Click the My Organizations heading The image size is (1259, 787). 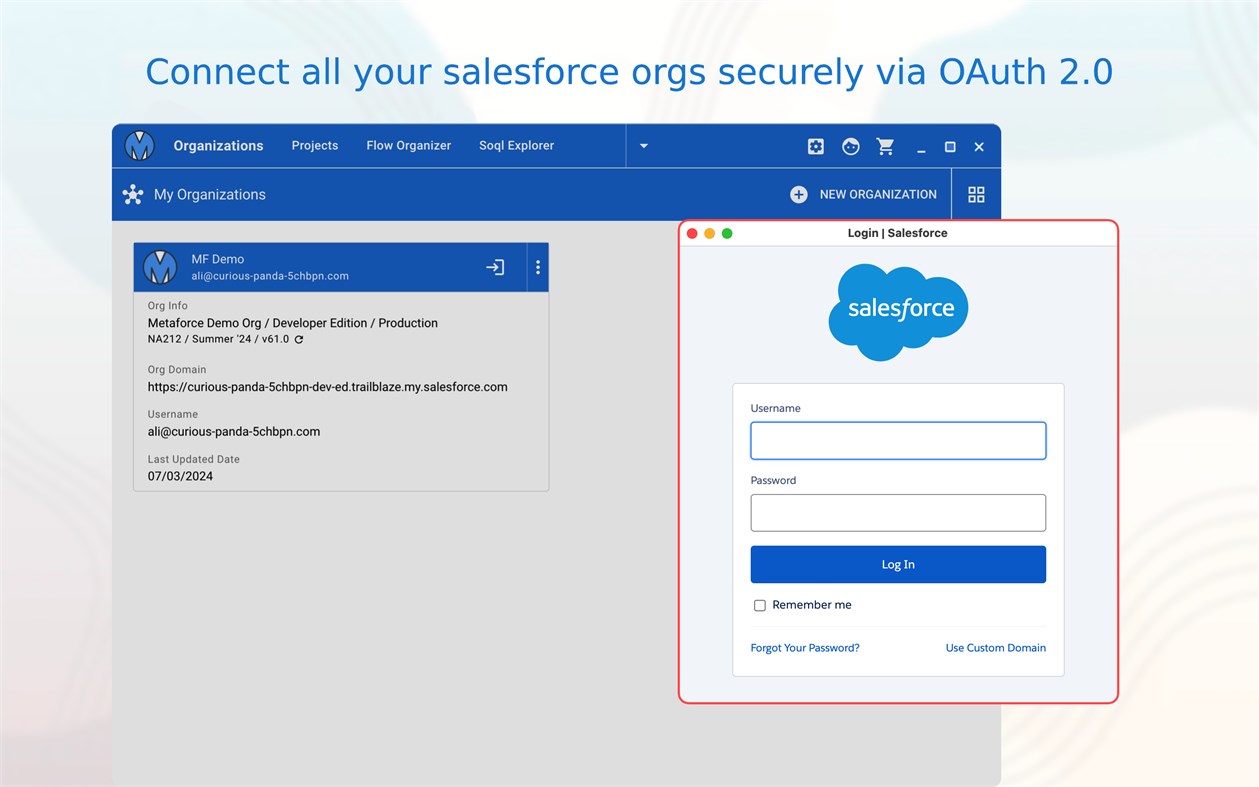click(x=210, y=195)
